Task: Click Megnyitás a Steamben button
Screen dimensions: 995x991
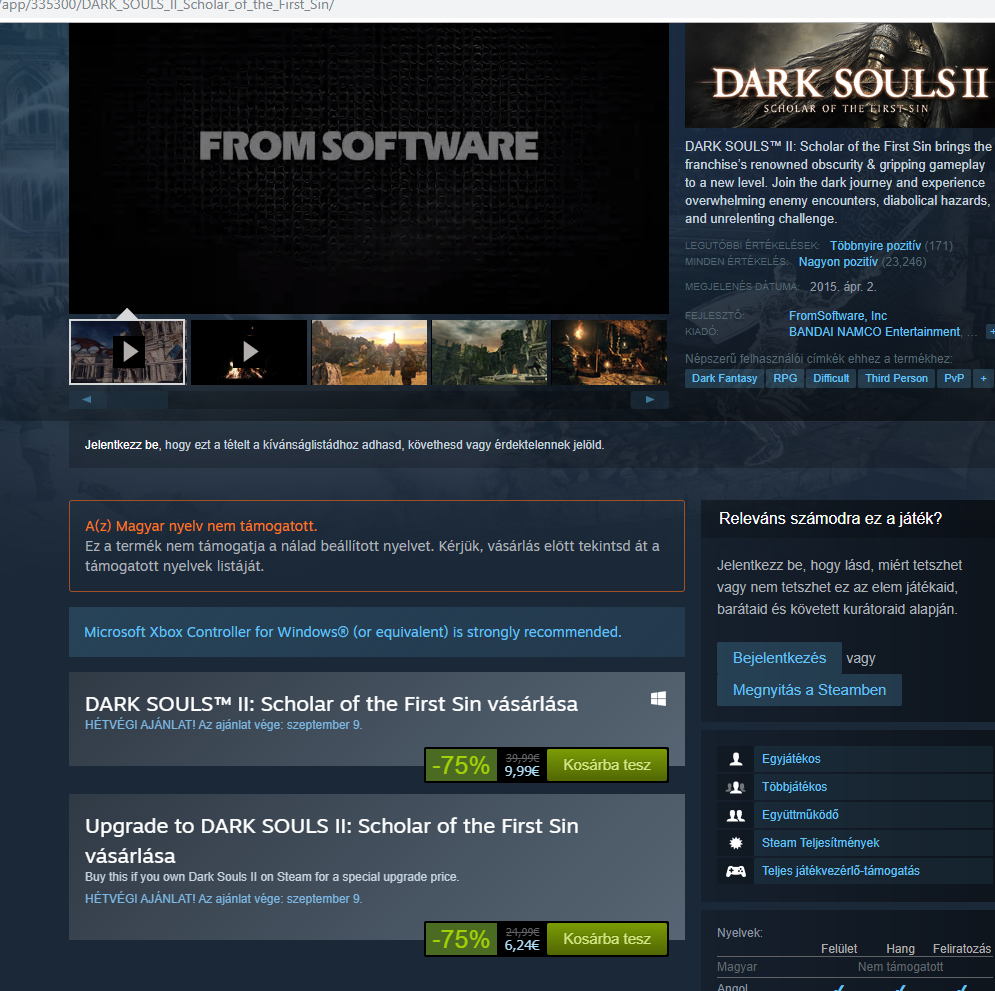Action: point(809,690)
